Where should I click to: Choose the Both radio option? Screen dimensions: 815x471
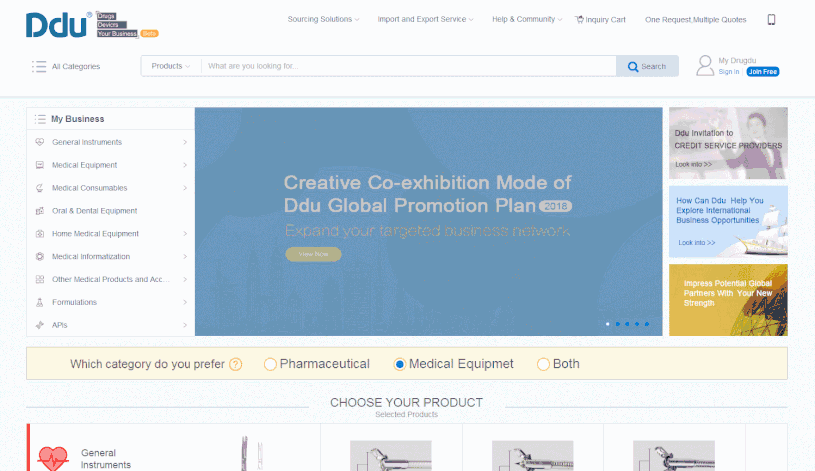pyautogui.click(x=544, y=364)
